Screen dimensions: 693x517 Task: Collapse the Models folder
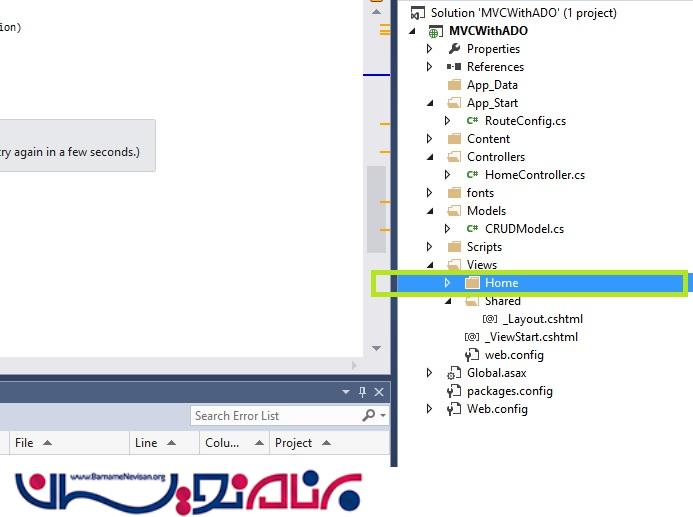(430, 211)
